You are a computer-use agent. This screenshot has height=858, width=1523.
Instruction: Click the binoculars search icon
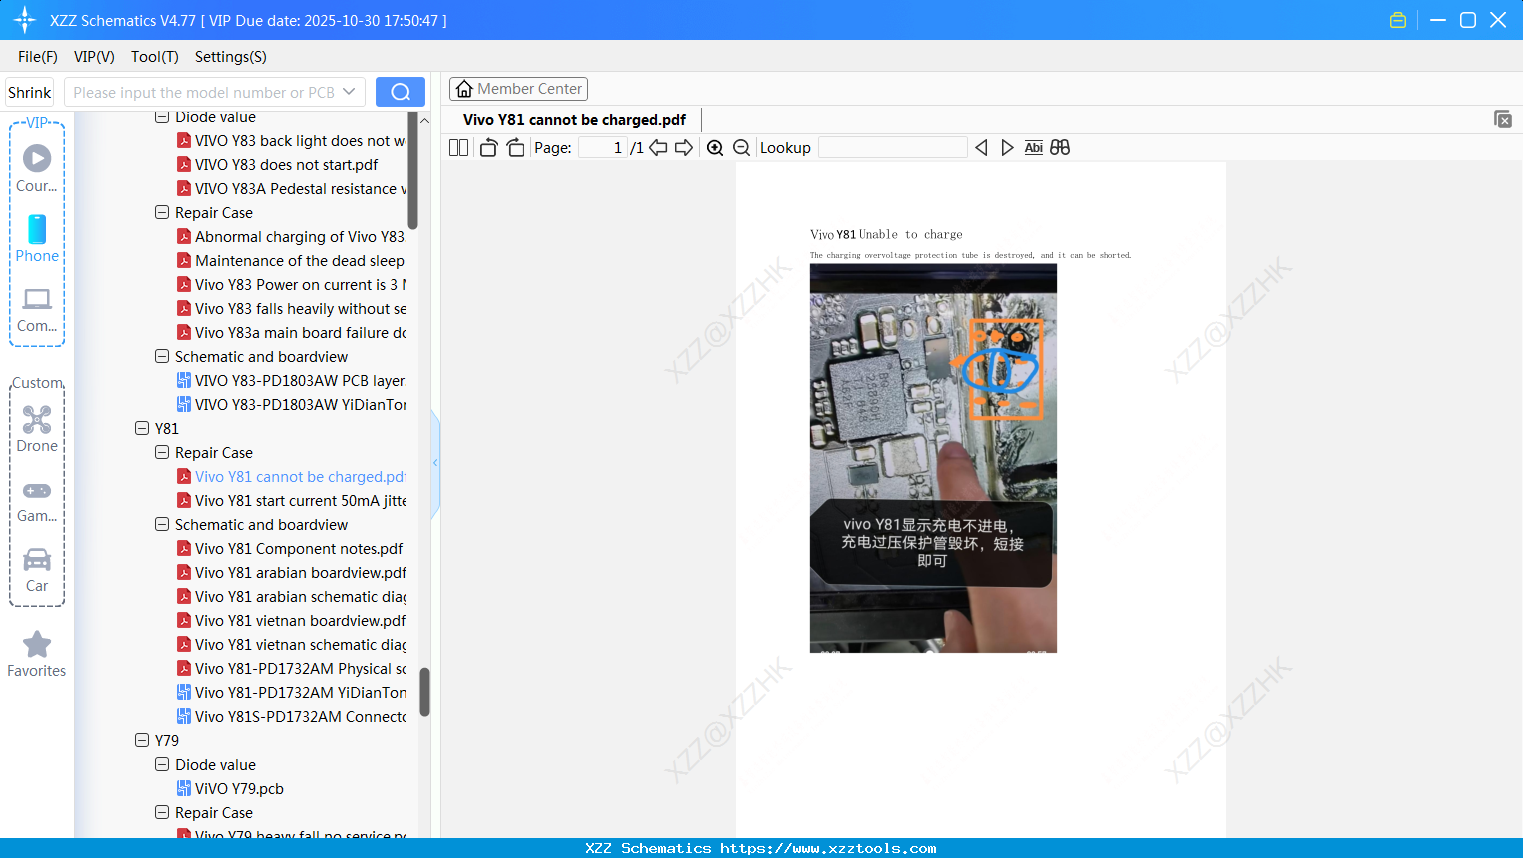1060,148
